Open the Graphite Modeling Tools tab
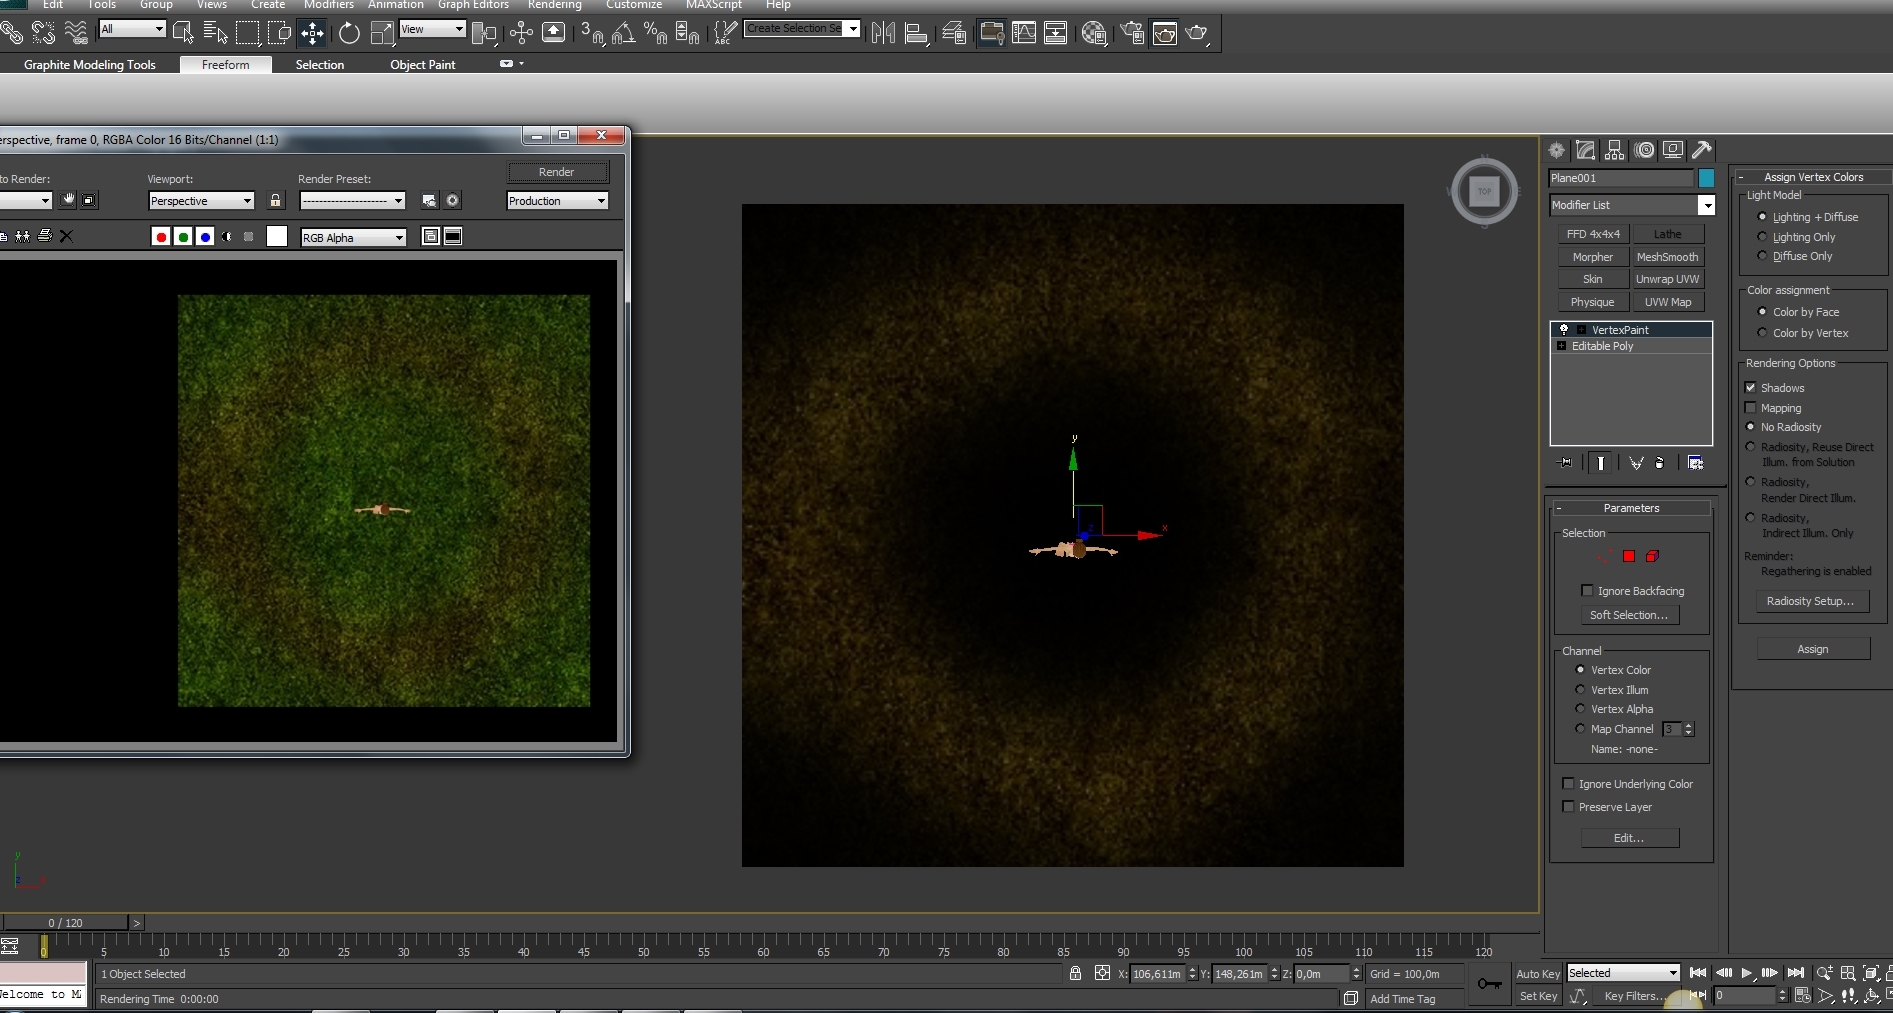Image resolution: width=1893 pixels, height=1013 pixels. click(x=90, y=64)
